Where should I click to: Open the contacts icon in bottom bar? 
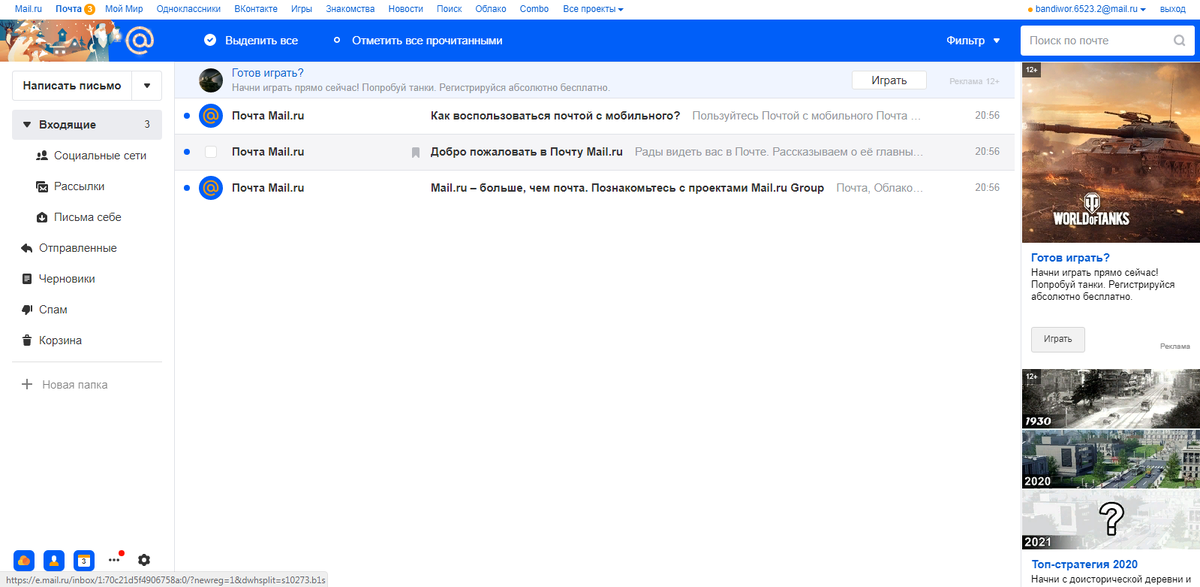click(54, 560)
